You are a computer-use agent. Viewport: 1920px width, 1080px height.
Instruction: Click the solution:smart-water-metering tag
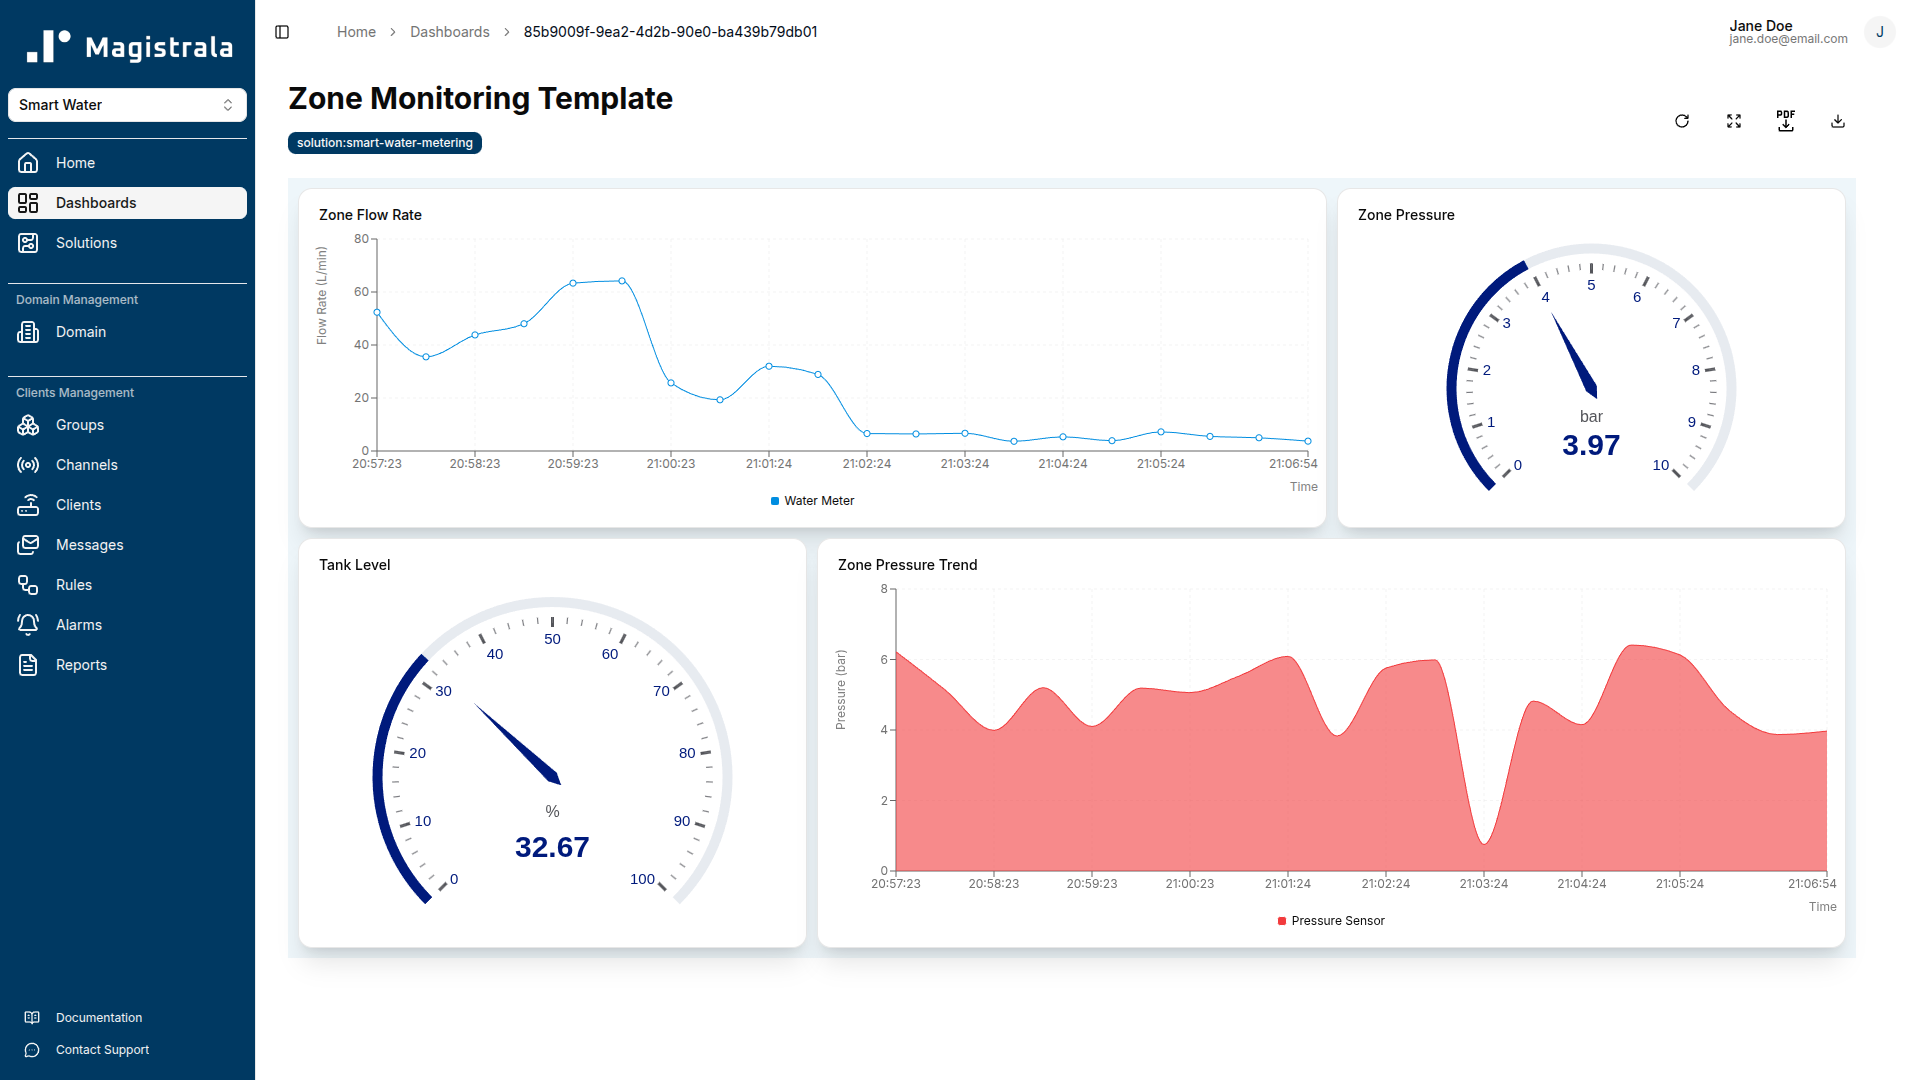385,142
